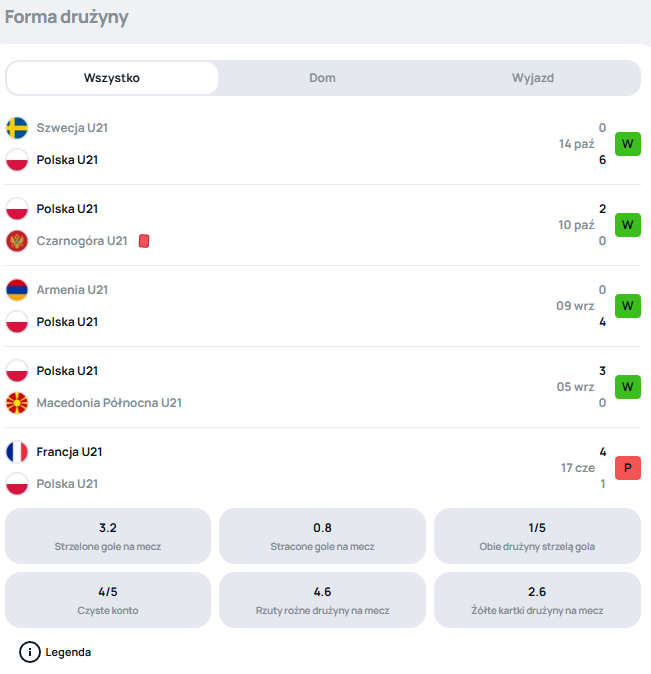Click the Sweden U21 flag icon
651x674 pixels.
click(x=17, y=128)
